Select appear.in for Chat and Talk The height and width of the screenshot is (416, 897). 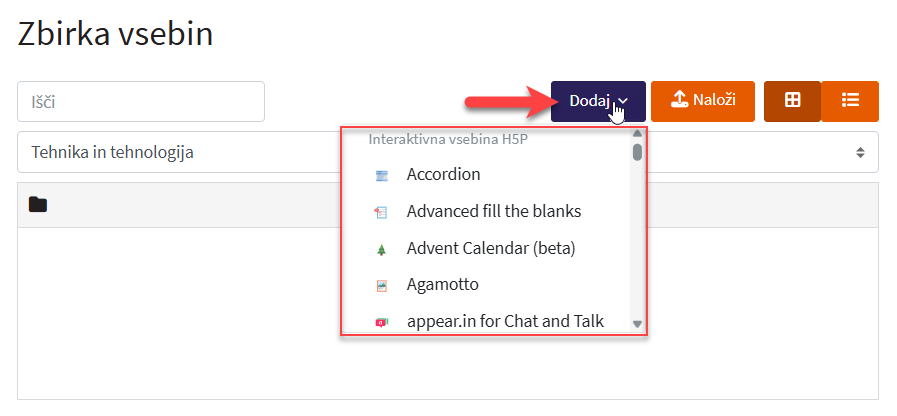point(503,321)
